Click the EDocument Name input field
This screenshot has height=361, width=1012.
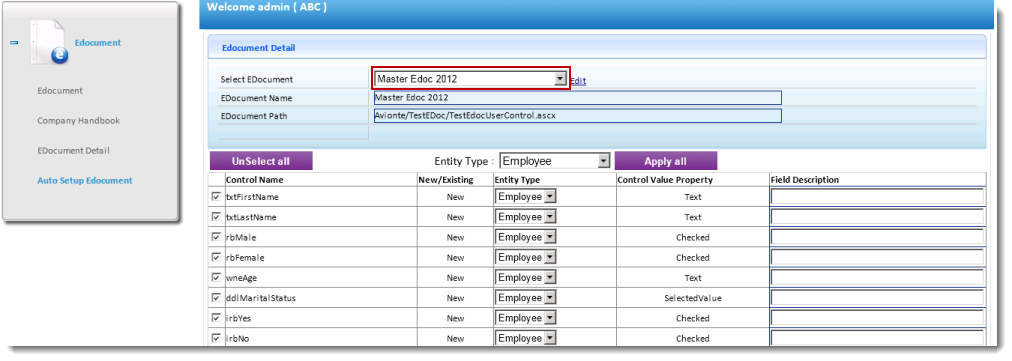click(x=578, y=98)
